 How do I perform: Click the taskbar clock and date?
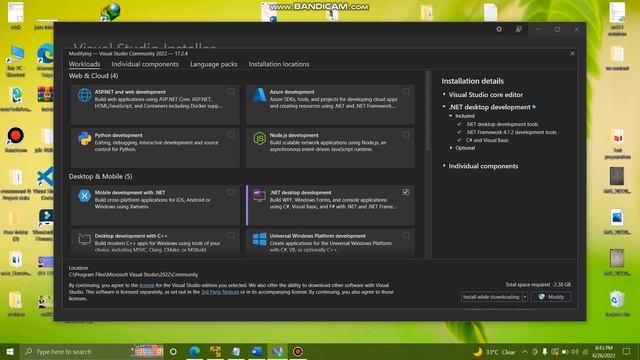pyautogui.click(x=603, y=351)
